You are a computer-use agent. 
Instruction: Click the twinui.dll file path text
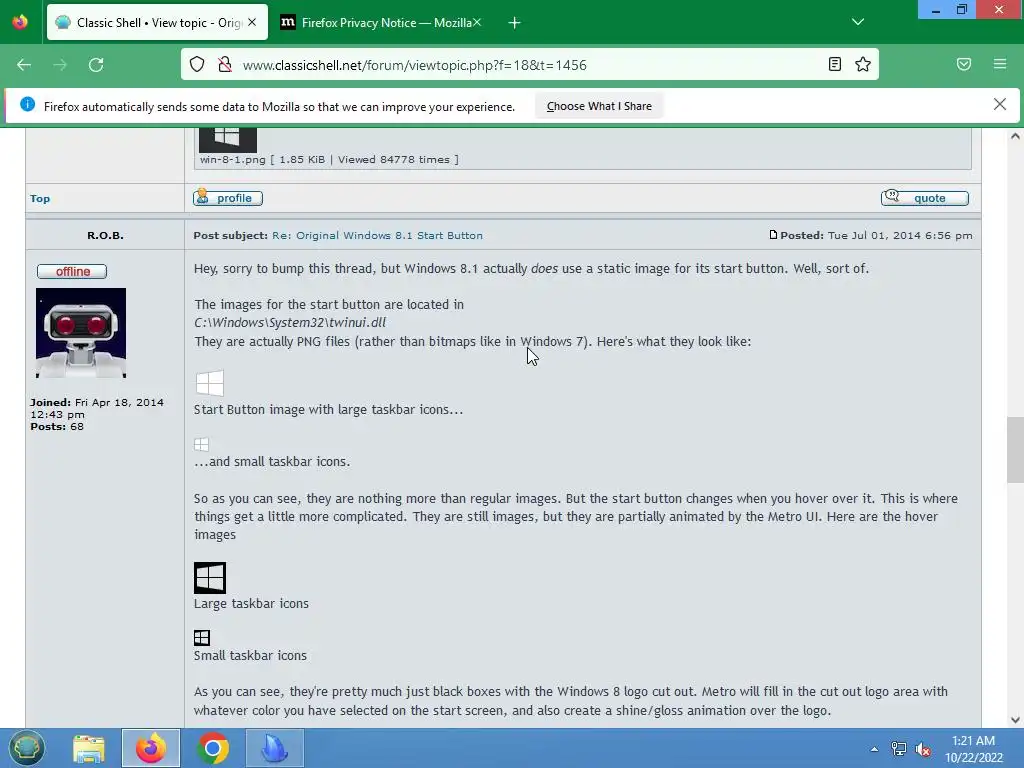tap(290, 323)
